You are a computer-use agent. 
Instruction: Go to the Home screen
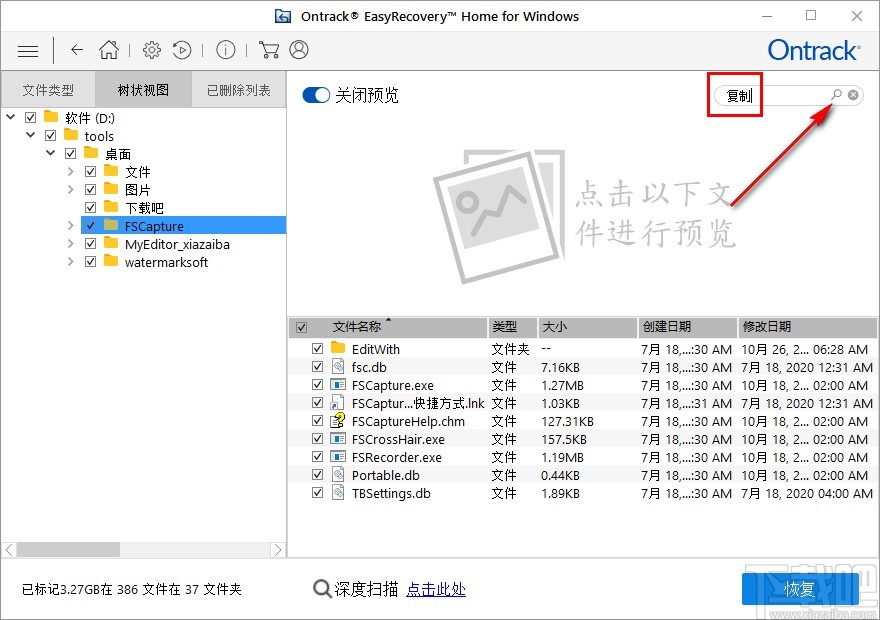pyautogui.click(x=109, y=50)
